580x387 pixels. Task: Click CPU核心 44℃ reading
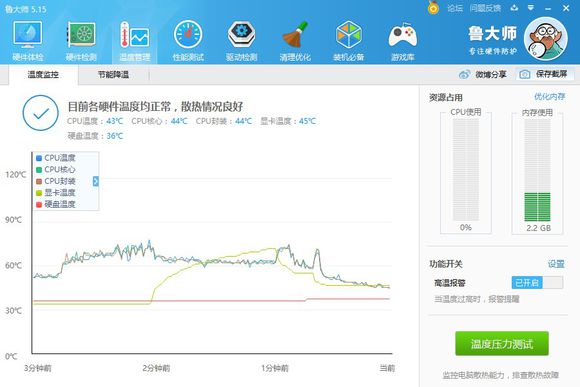(159, 121)
